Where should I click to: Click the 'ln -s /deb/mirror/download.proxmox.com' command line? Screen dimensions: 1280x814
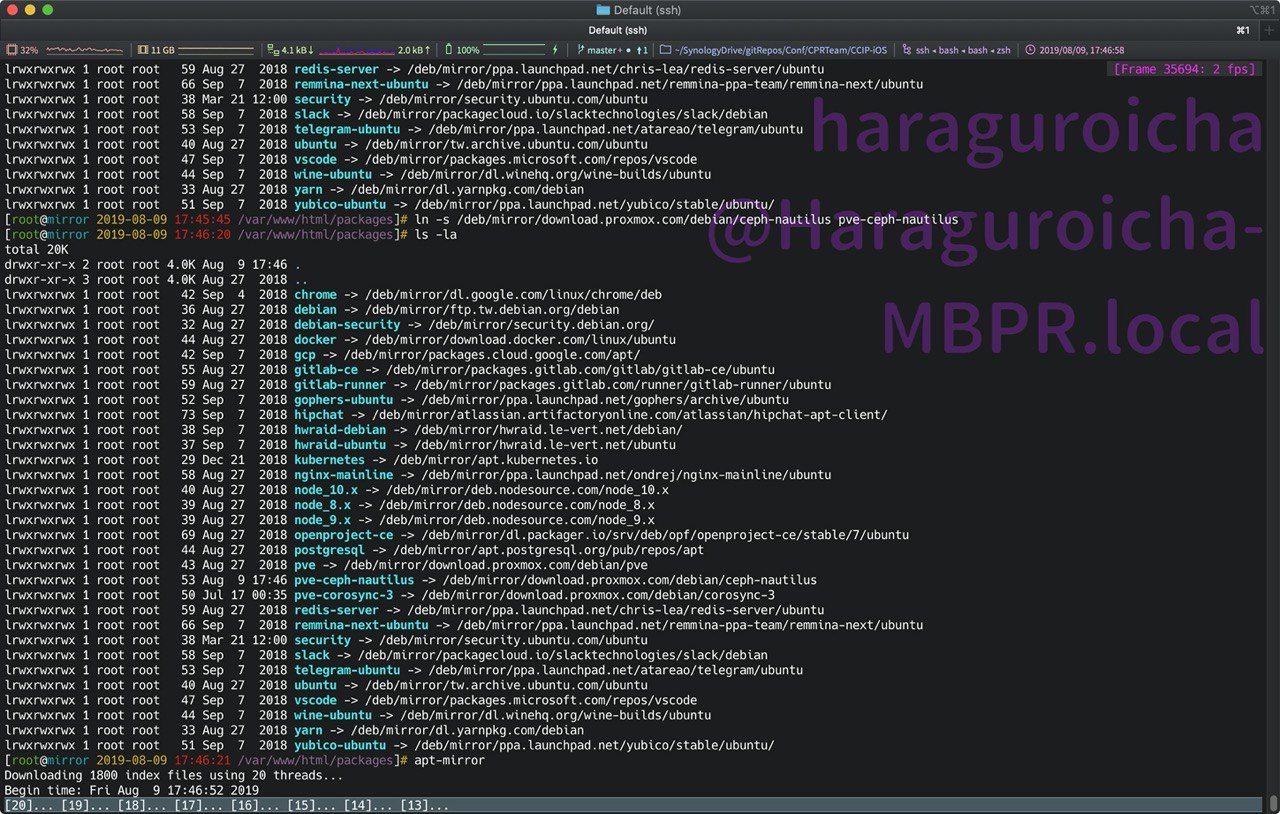coord(685,219)
